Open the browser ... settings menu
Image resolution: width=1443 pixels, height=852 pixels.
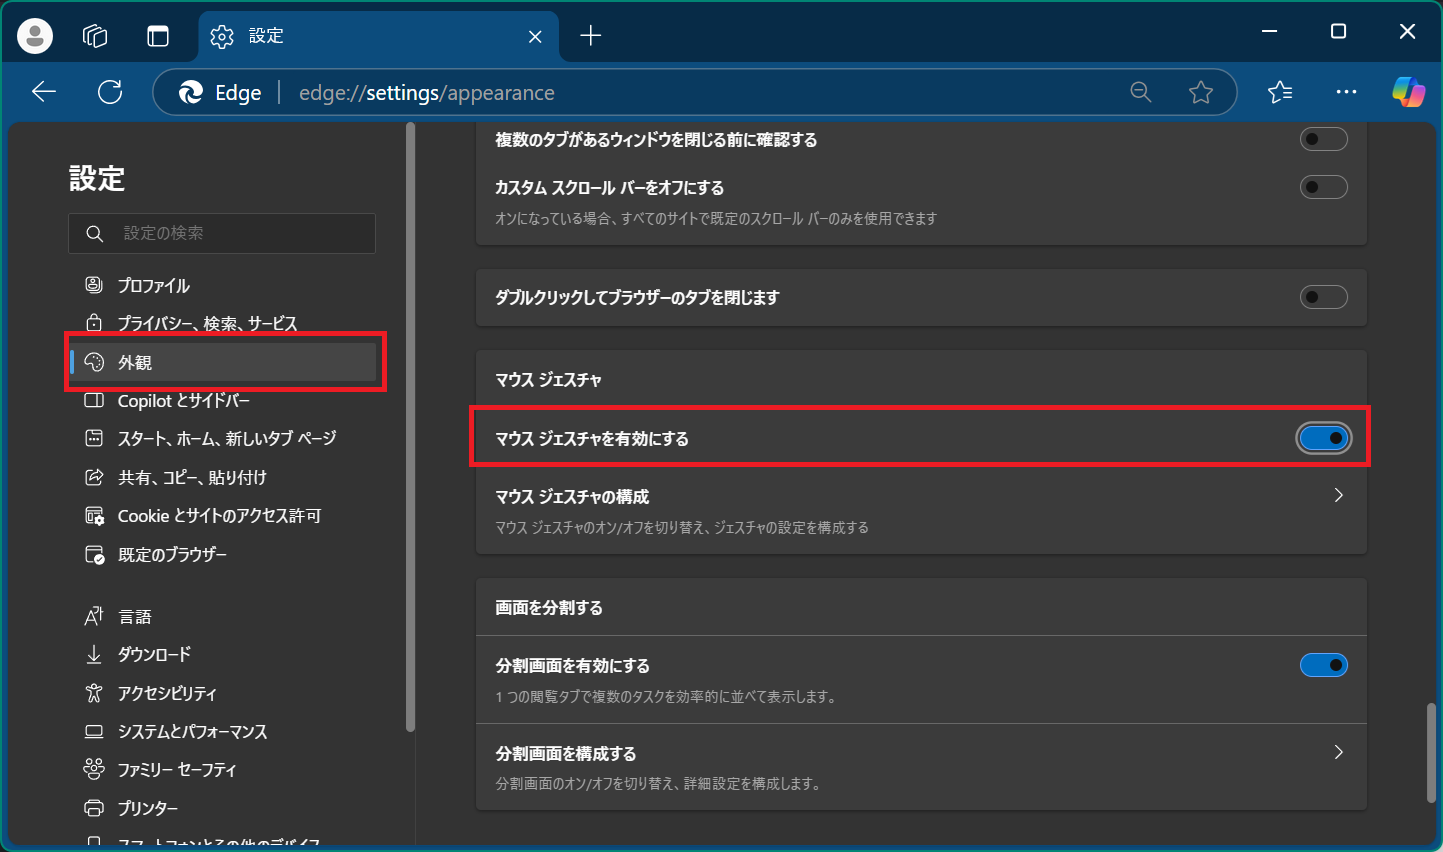pos(1345,91)
